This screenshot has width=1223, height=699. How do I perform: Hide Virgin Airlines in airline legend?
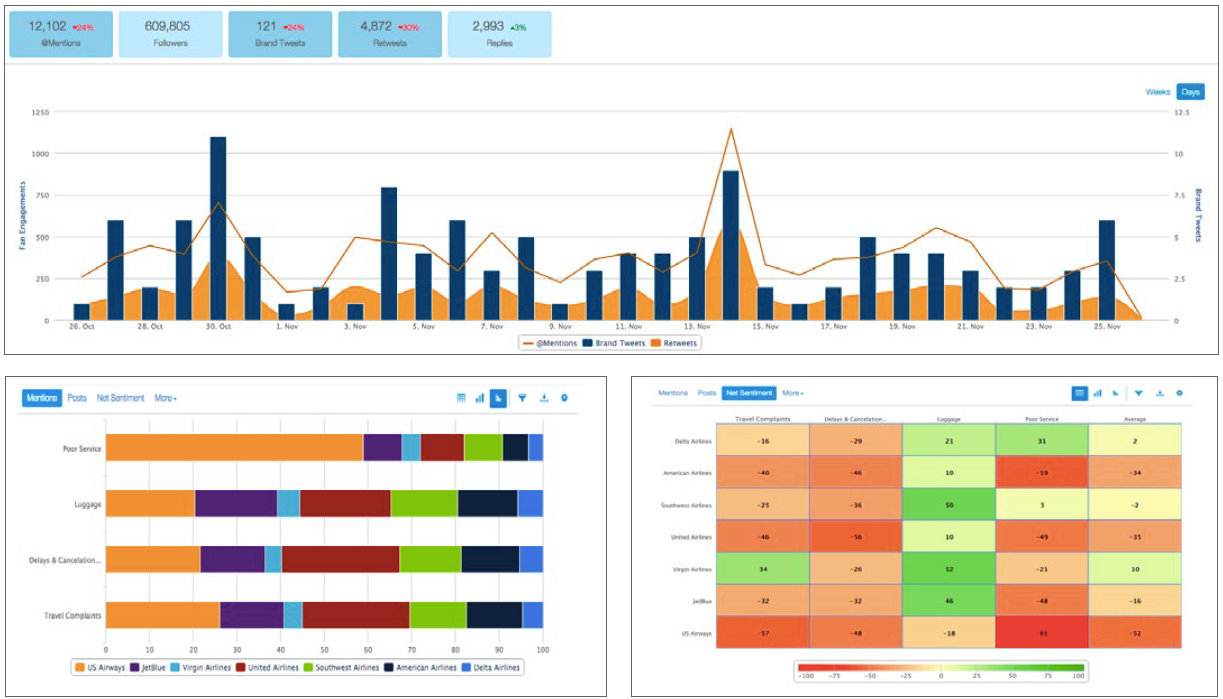(202, 667)
